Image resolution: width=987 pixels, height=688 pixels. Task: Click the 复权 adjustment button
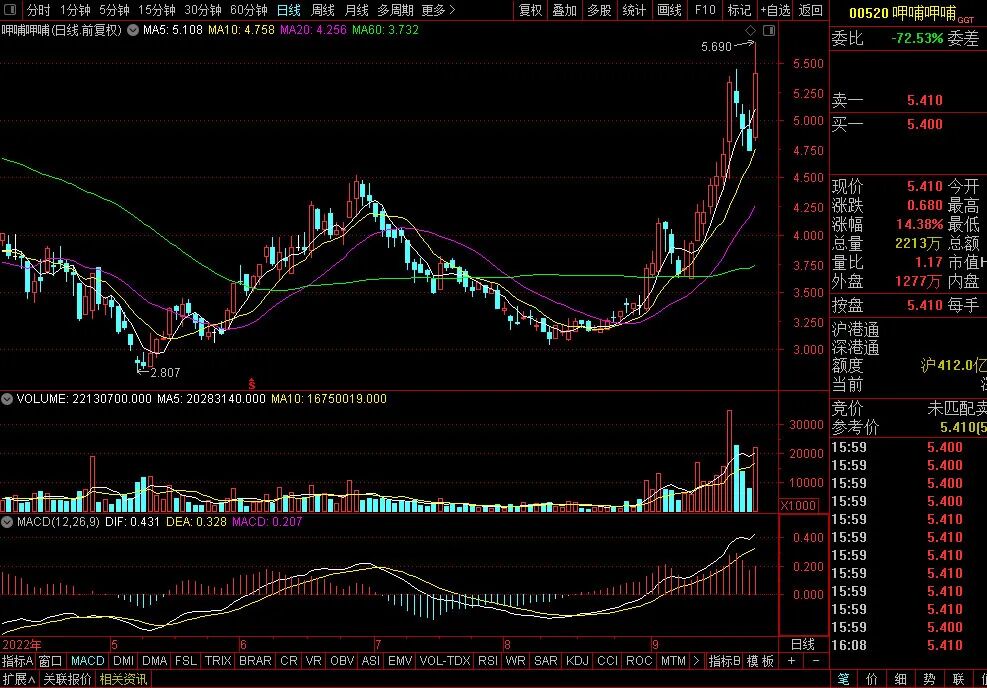(531, 10)
